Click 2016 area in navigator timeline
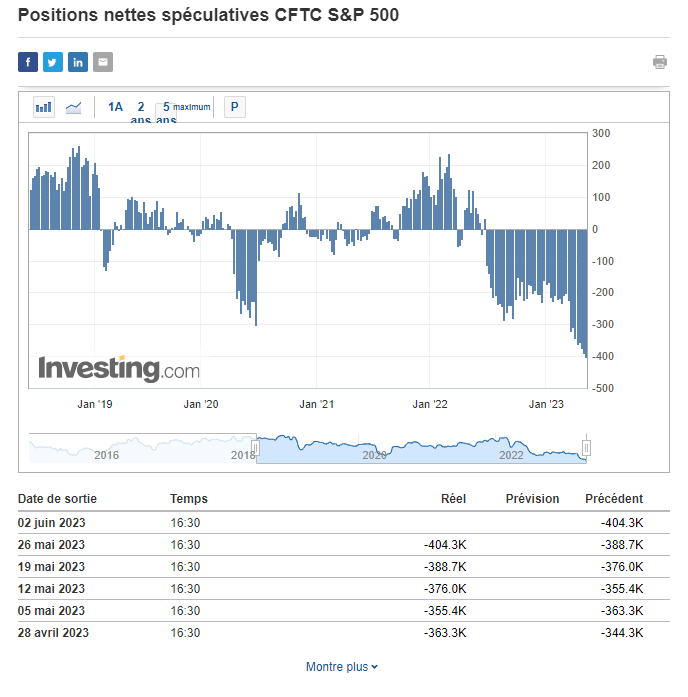688x697 pixels. pos(106,454)
